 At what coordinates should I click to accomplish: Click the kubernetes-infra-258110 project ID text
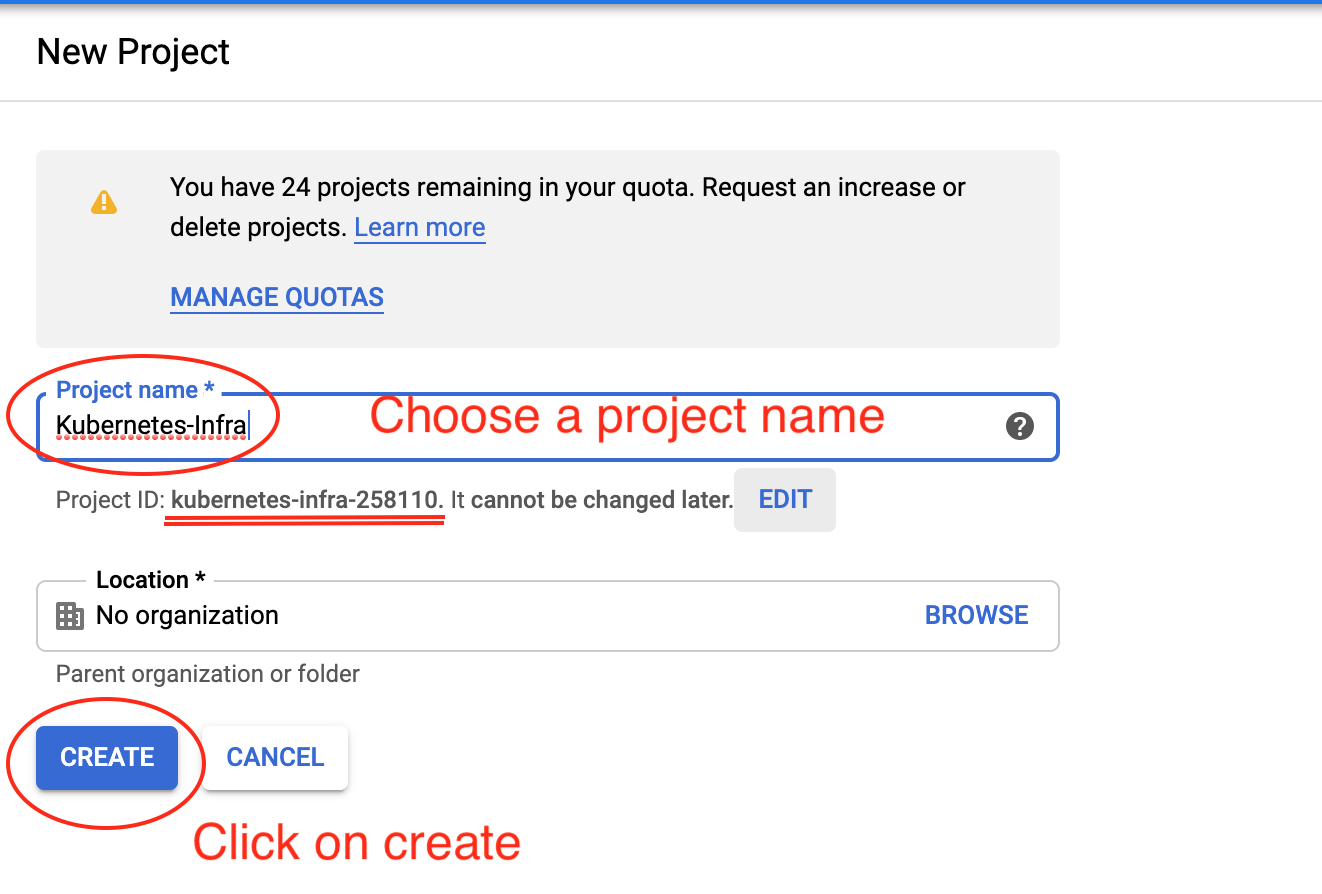pyautogui.click(x=307, y=500)
